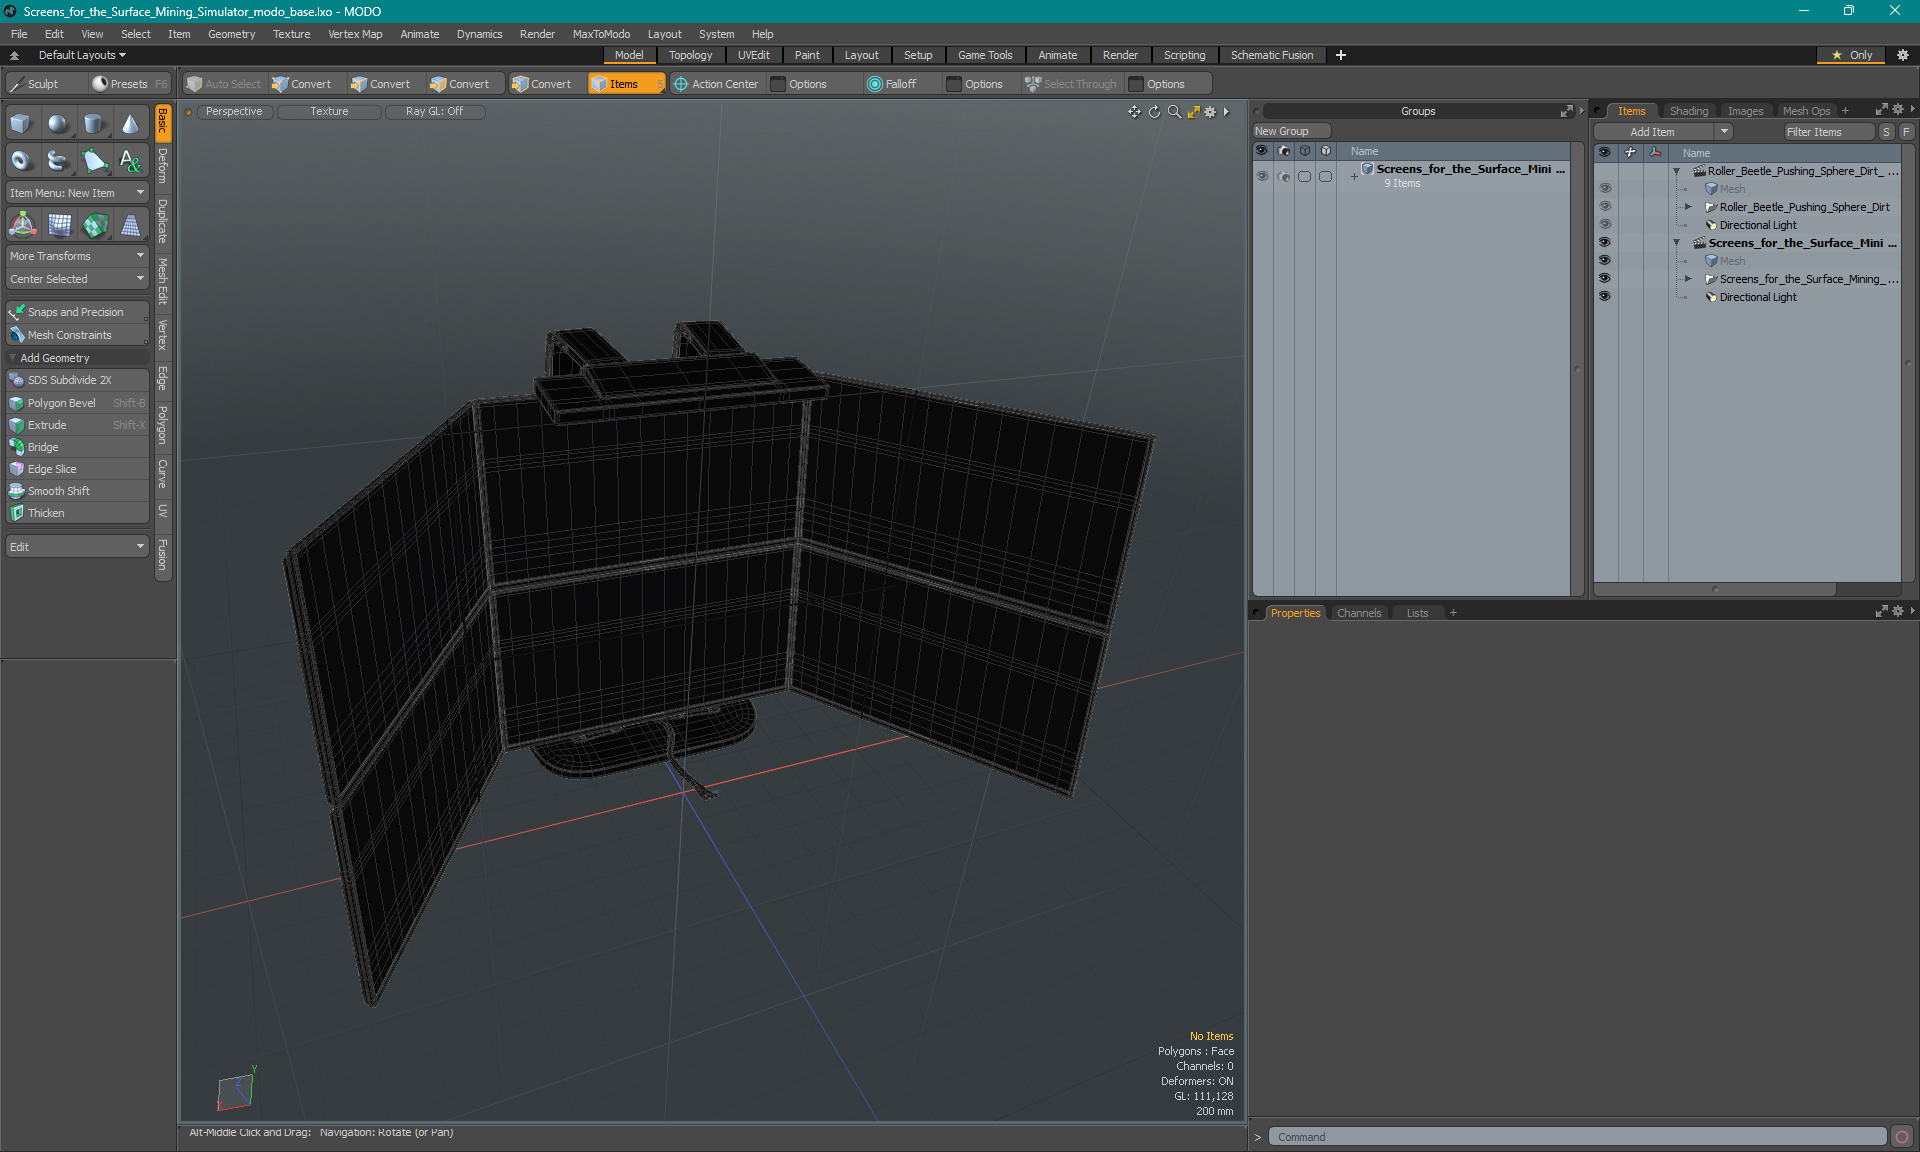This screenshot has height=1152, width=1920.
Task: Activate the taper grid tool
Action: coord(130,225)
